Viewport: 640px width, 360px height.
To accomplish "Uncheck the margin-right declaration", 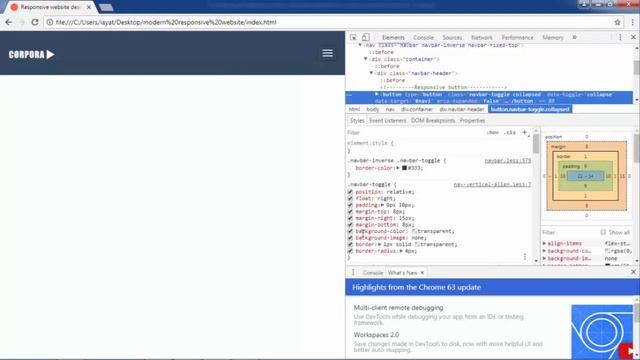I will point(350,218).
